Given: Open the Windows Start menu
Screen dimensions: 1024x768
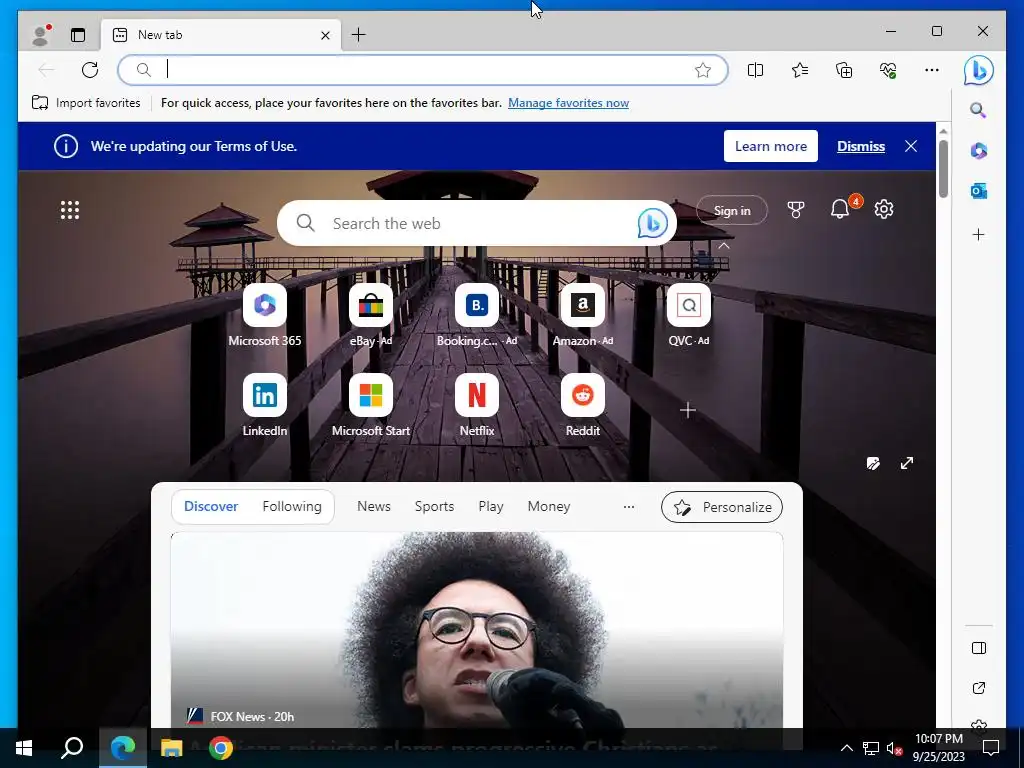Looking at the screenshot, I should 24,748.
